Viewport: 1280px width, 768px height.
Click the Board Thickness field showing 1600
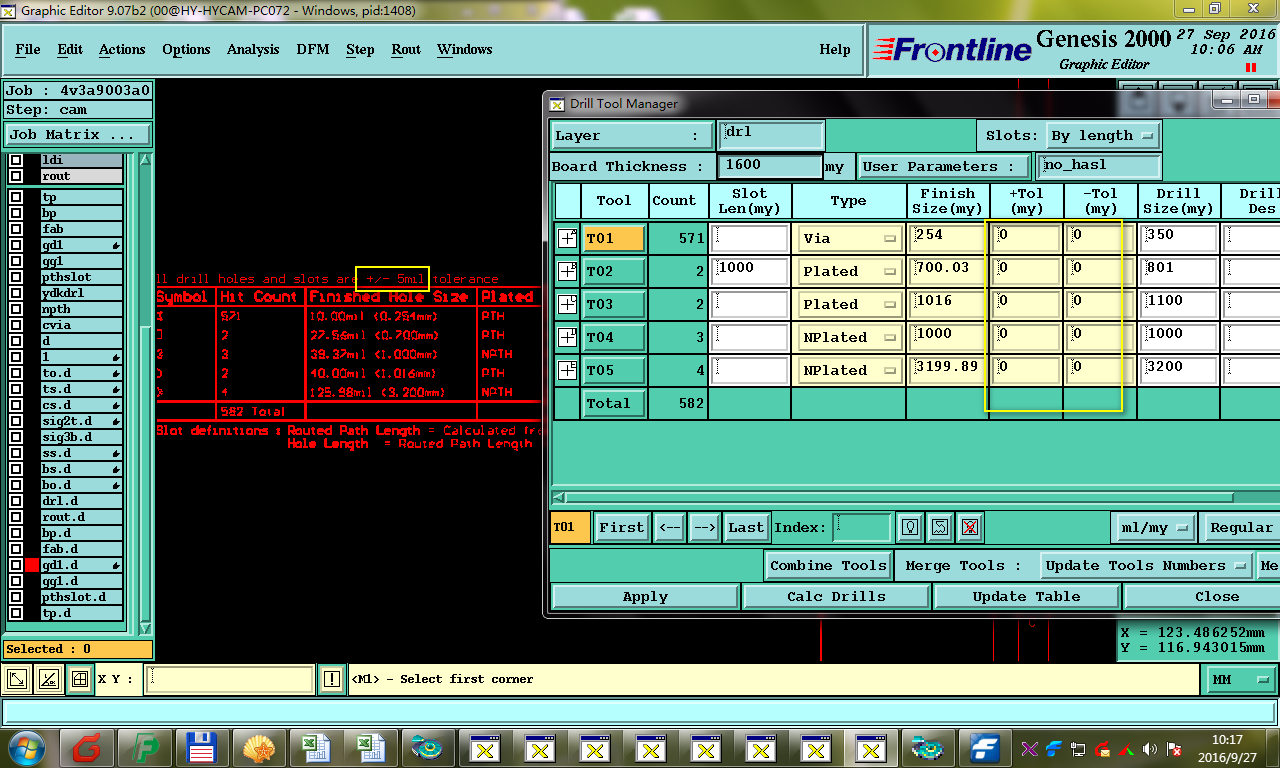(x=770, y=166)
